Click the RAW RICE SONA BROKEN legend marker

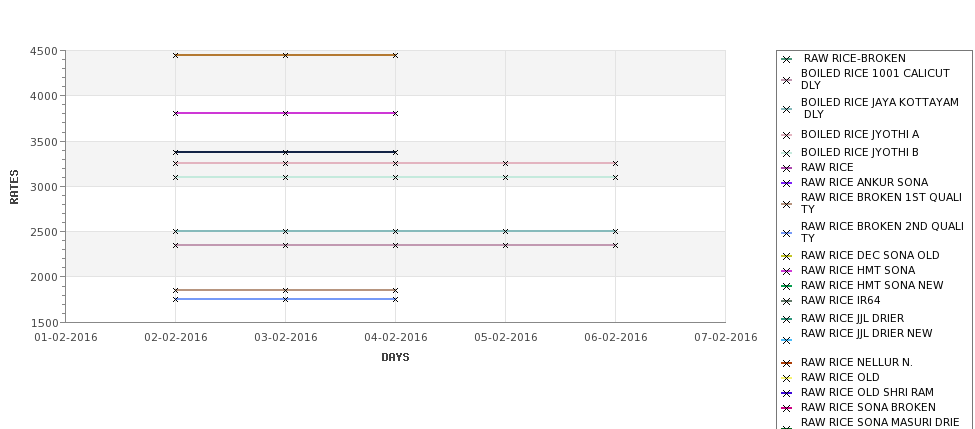coord(786,408)
